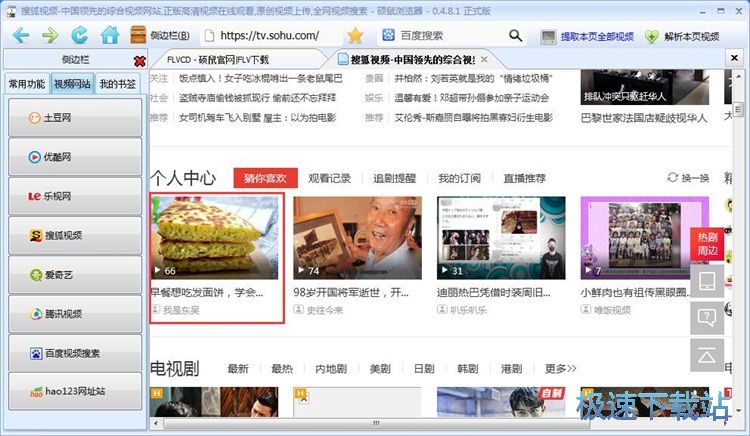This screenshot has height=436, width=750.
Task: Close the sidebar with red X icon
Action: (140, 61)
